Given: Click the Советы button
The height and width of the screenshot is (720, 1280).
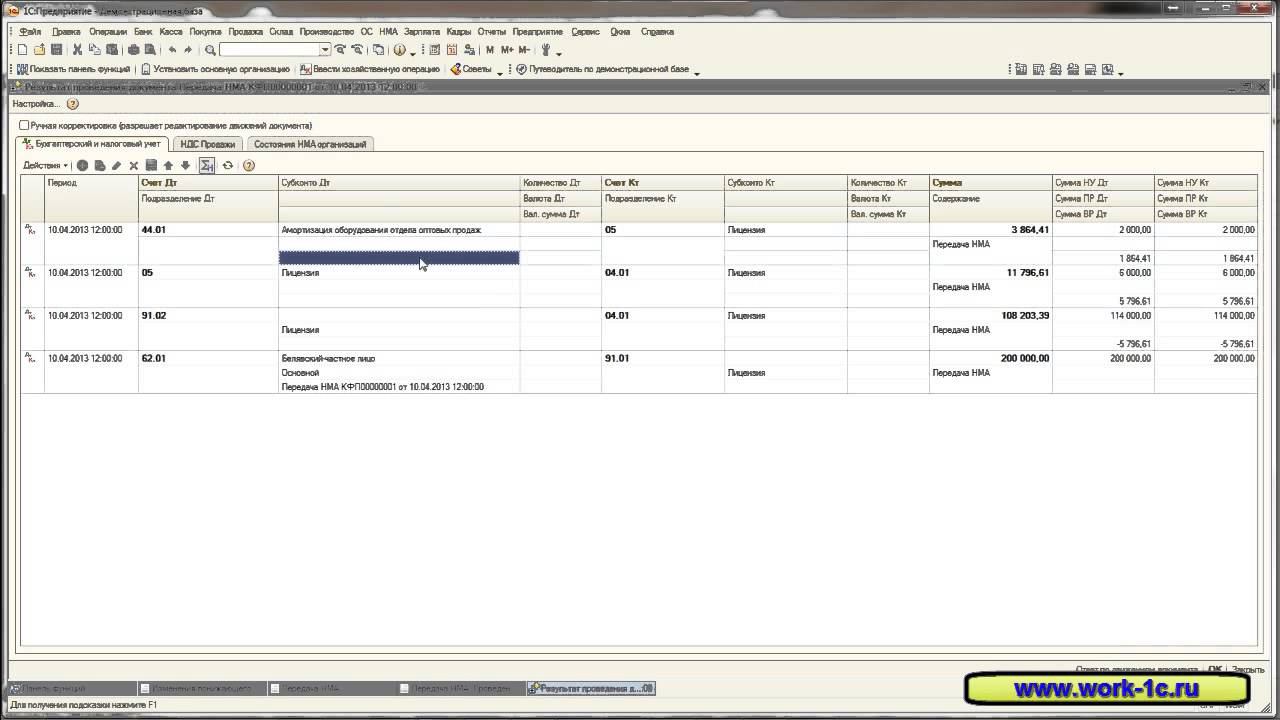Looking at the screenshot, I should pos(470,69).
